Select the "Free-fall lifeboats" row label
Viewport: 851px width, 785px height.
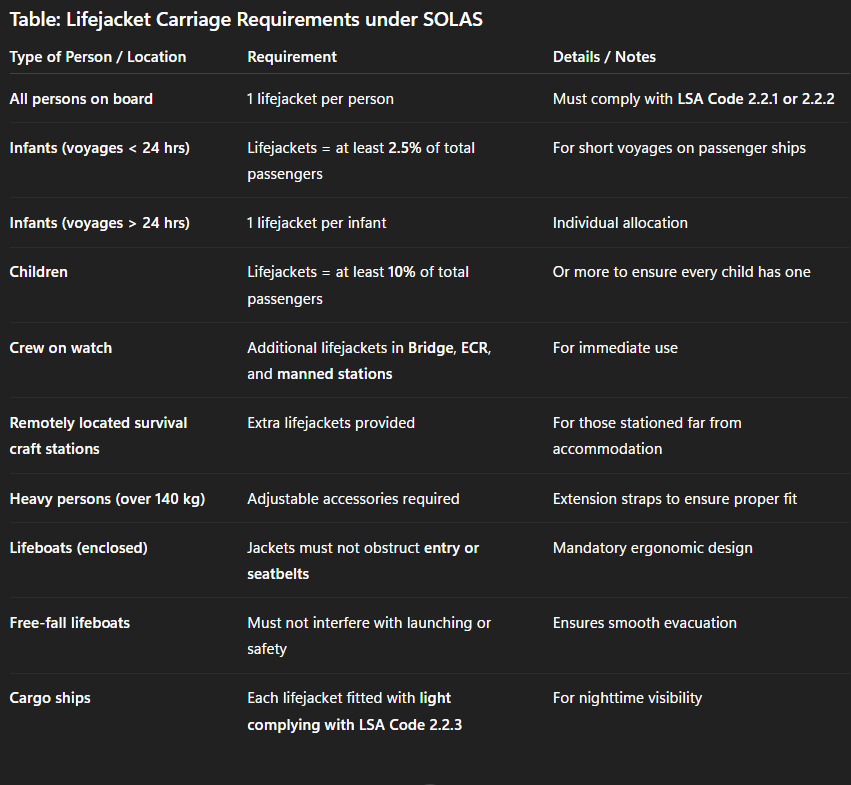[70, 623]
